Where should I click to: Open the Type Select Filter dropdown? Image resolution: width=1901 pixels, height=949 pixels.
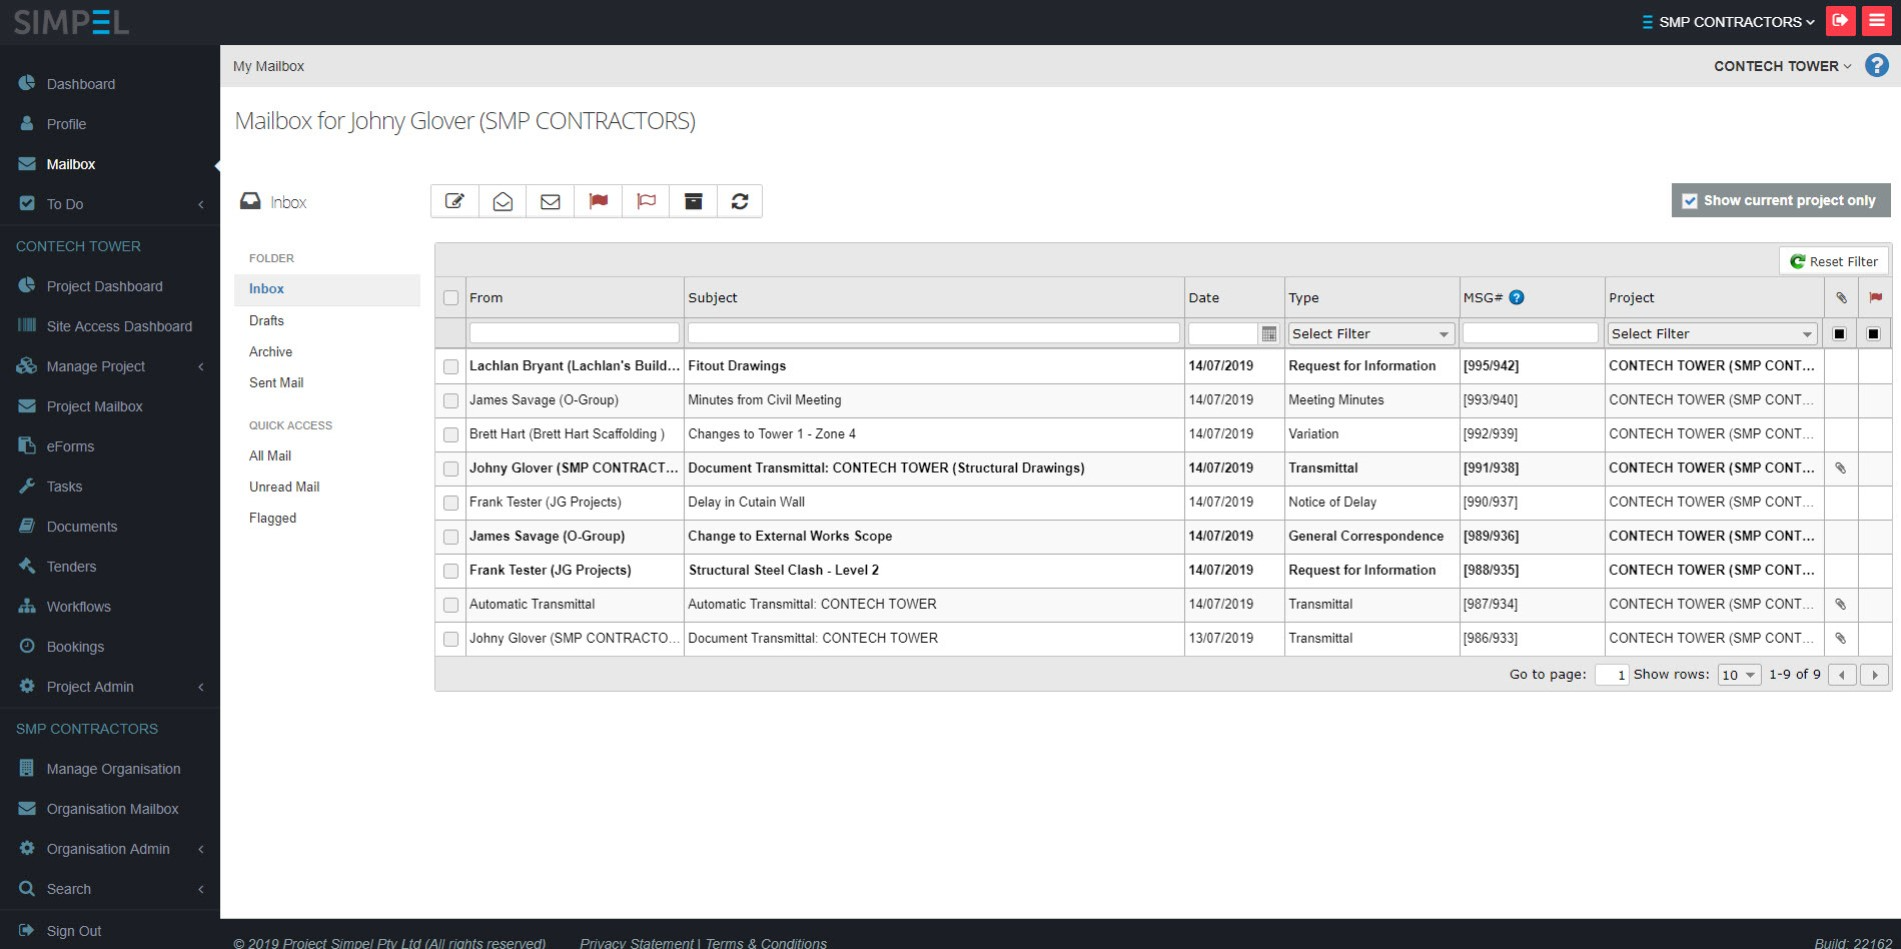(x=1370, y=333)
